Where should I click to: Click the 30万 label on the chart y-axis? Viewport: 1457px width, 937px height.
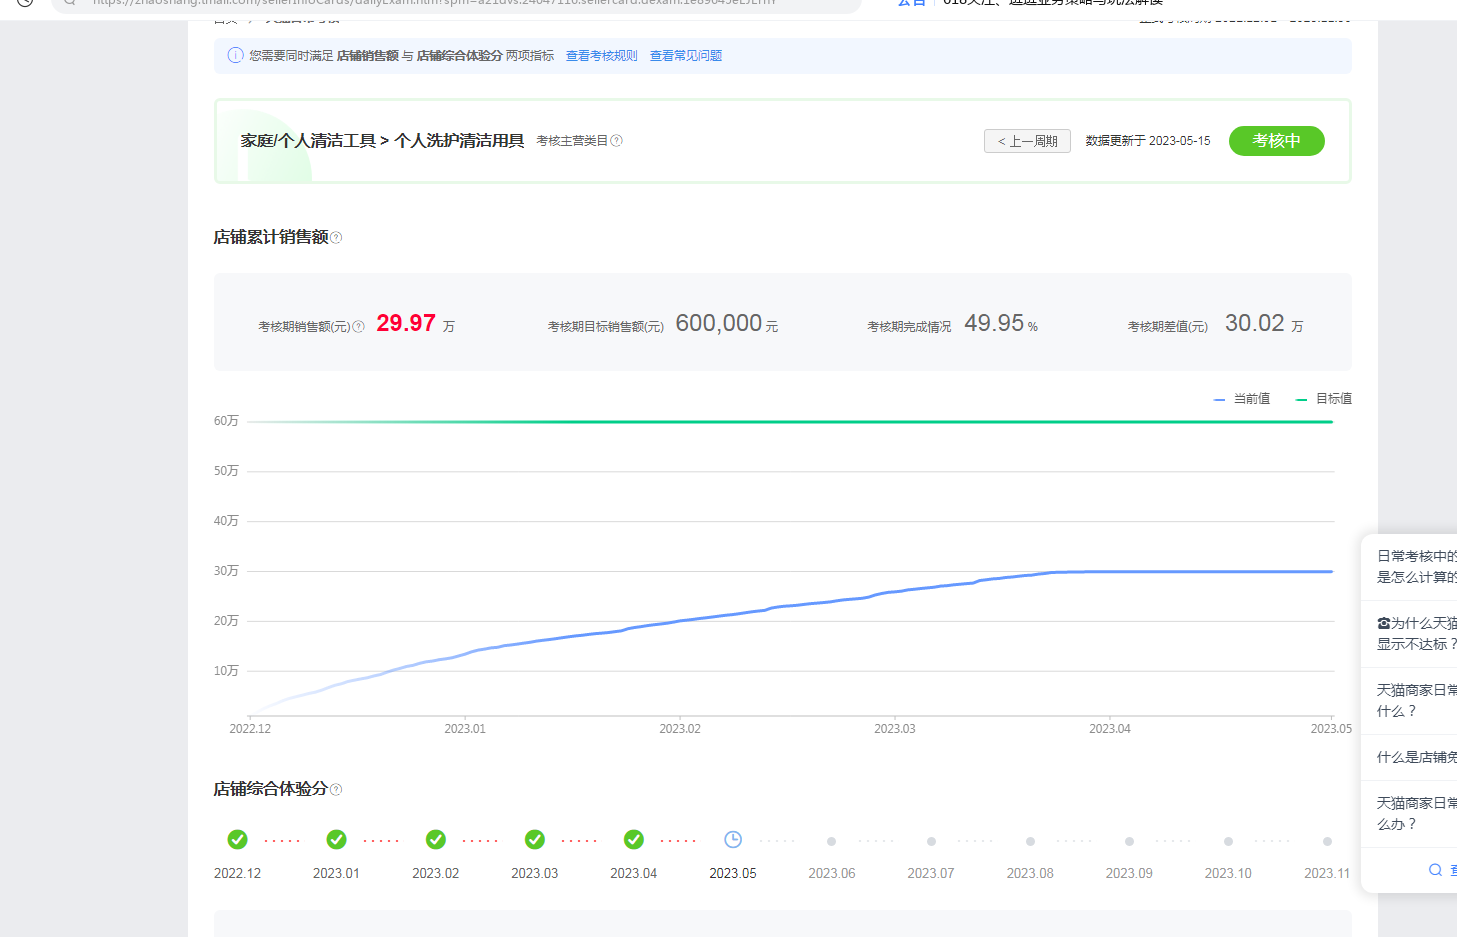(226, 571)
